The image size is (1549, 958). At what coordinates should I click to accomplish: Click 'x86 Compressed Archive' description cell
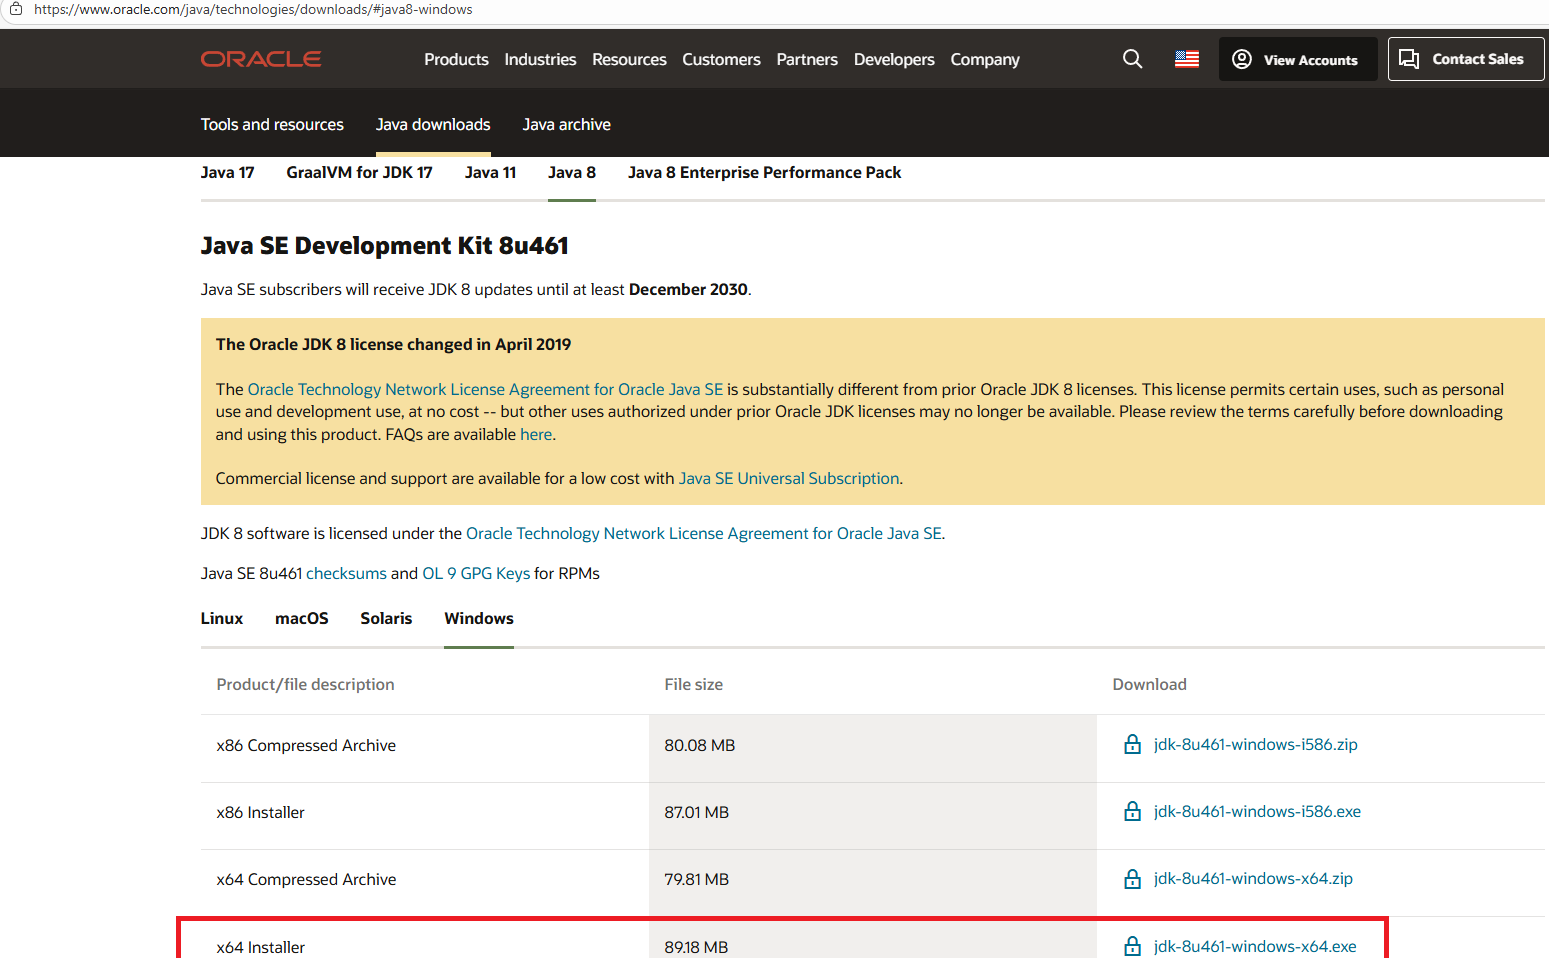pyautogui.click(x=306, y=745)
